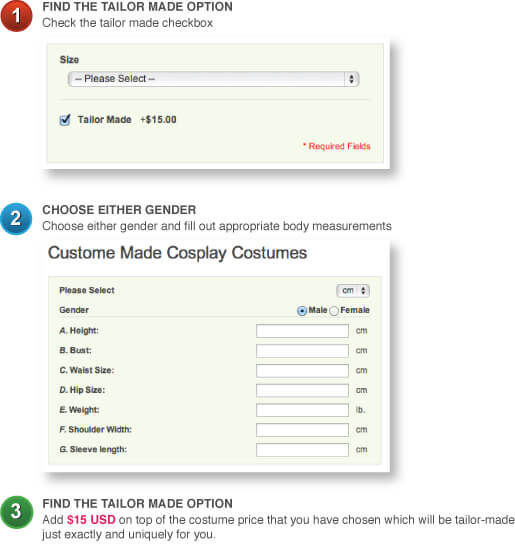
Task: Open the Size Please Select dropdown
Action: [x=213, y=79]
